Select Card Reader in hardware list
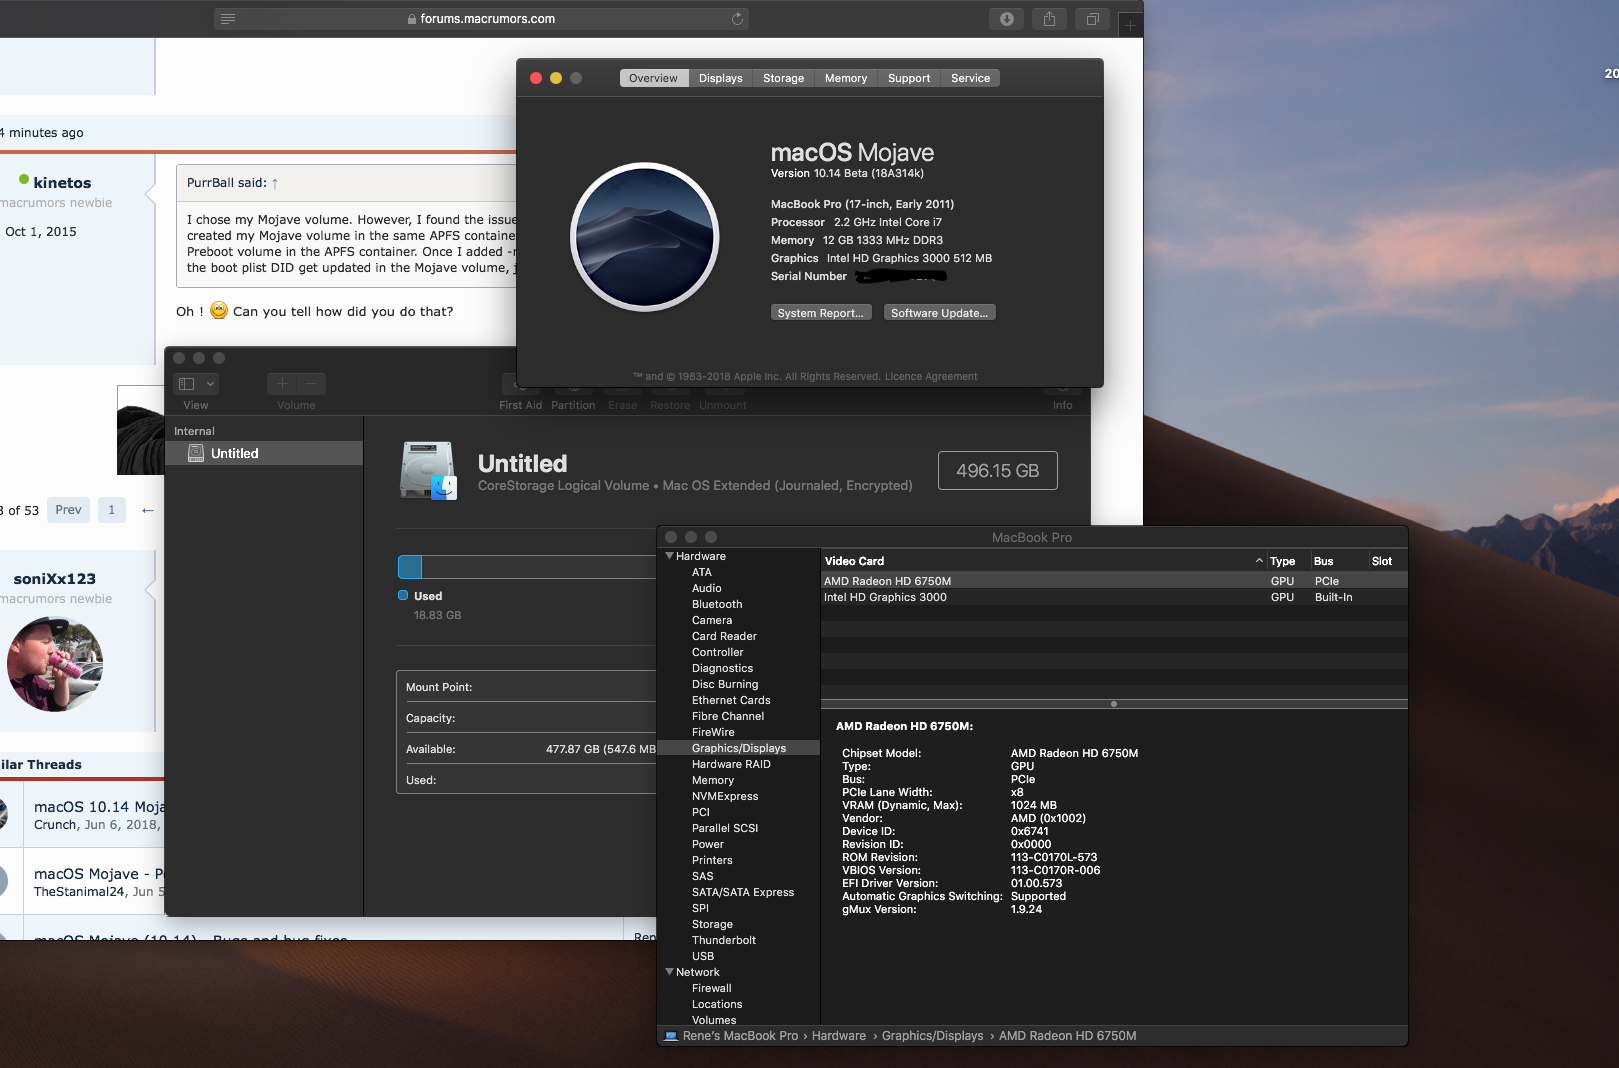Viewport: 1619px width, 1068px height. (724, 636)
